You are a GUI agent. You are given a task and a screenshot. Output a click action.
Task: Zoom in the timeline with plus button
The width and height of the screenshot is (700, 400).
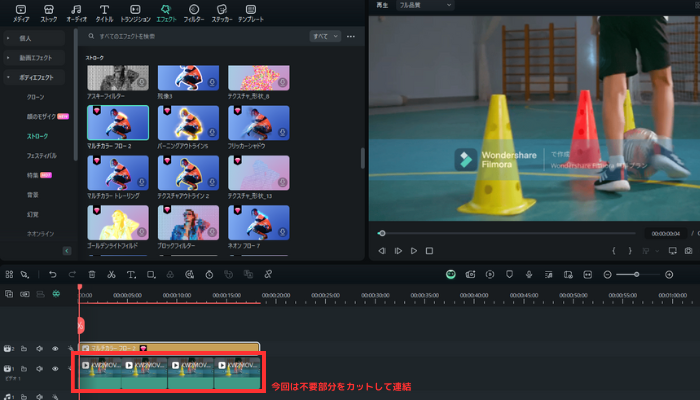coord(669,275)
